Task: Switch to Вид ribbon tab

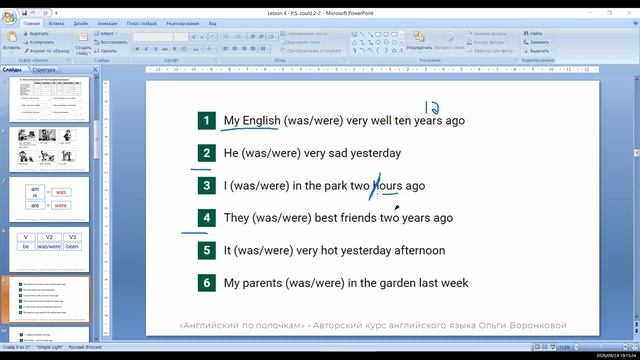Action: (212, 24)
